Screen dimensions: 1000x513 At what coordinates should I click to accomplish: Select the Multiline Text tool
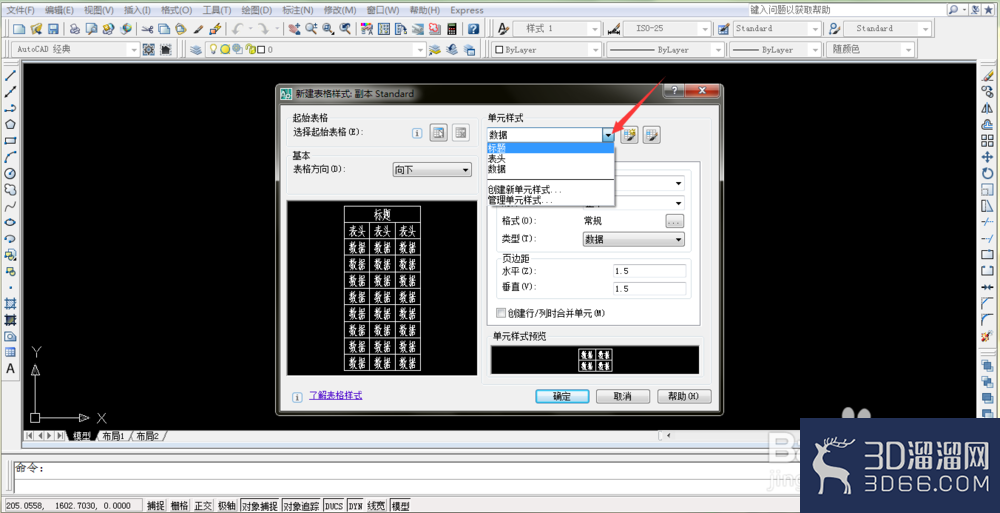click(x=10, y=369)
